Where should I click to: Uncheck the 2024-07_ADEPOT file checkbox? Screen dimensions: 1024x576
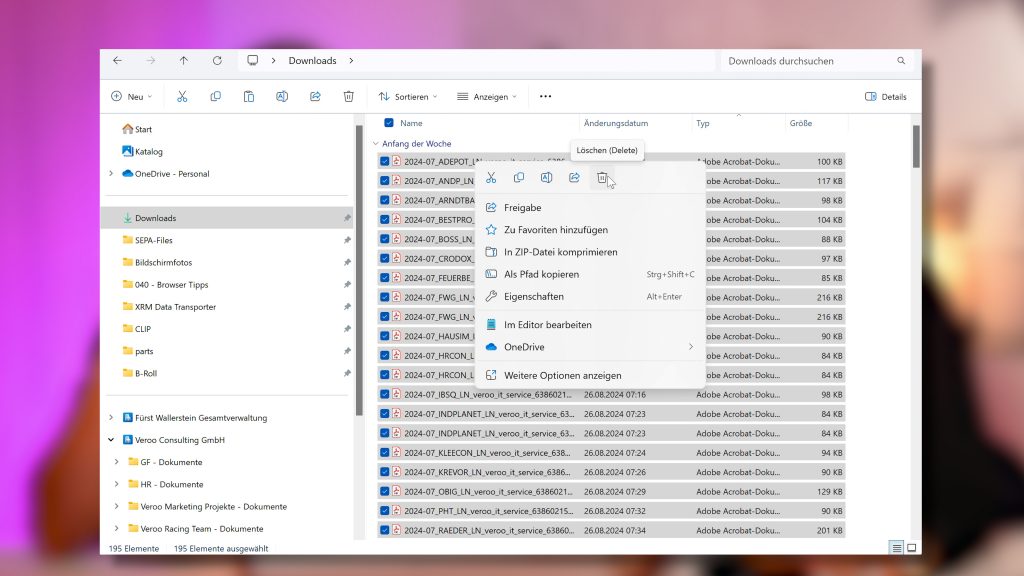click(387, 161)
